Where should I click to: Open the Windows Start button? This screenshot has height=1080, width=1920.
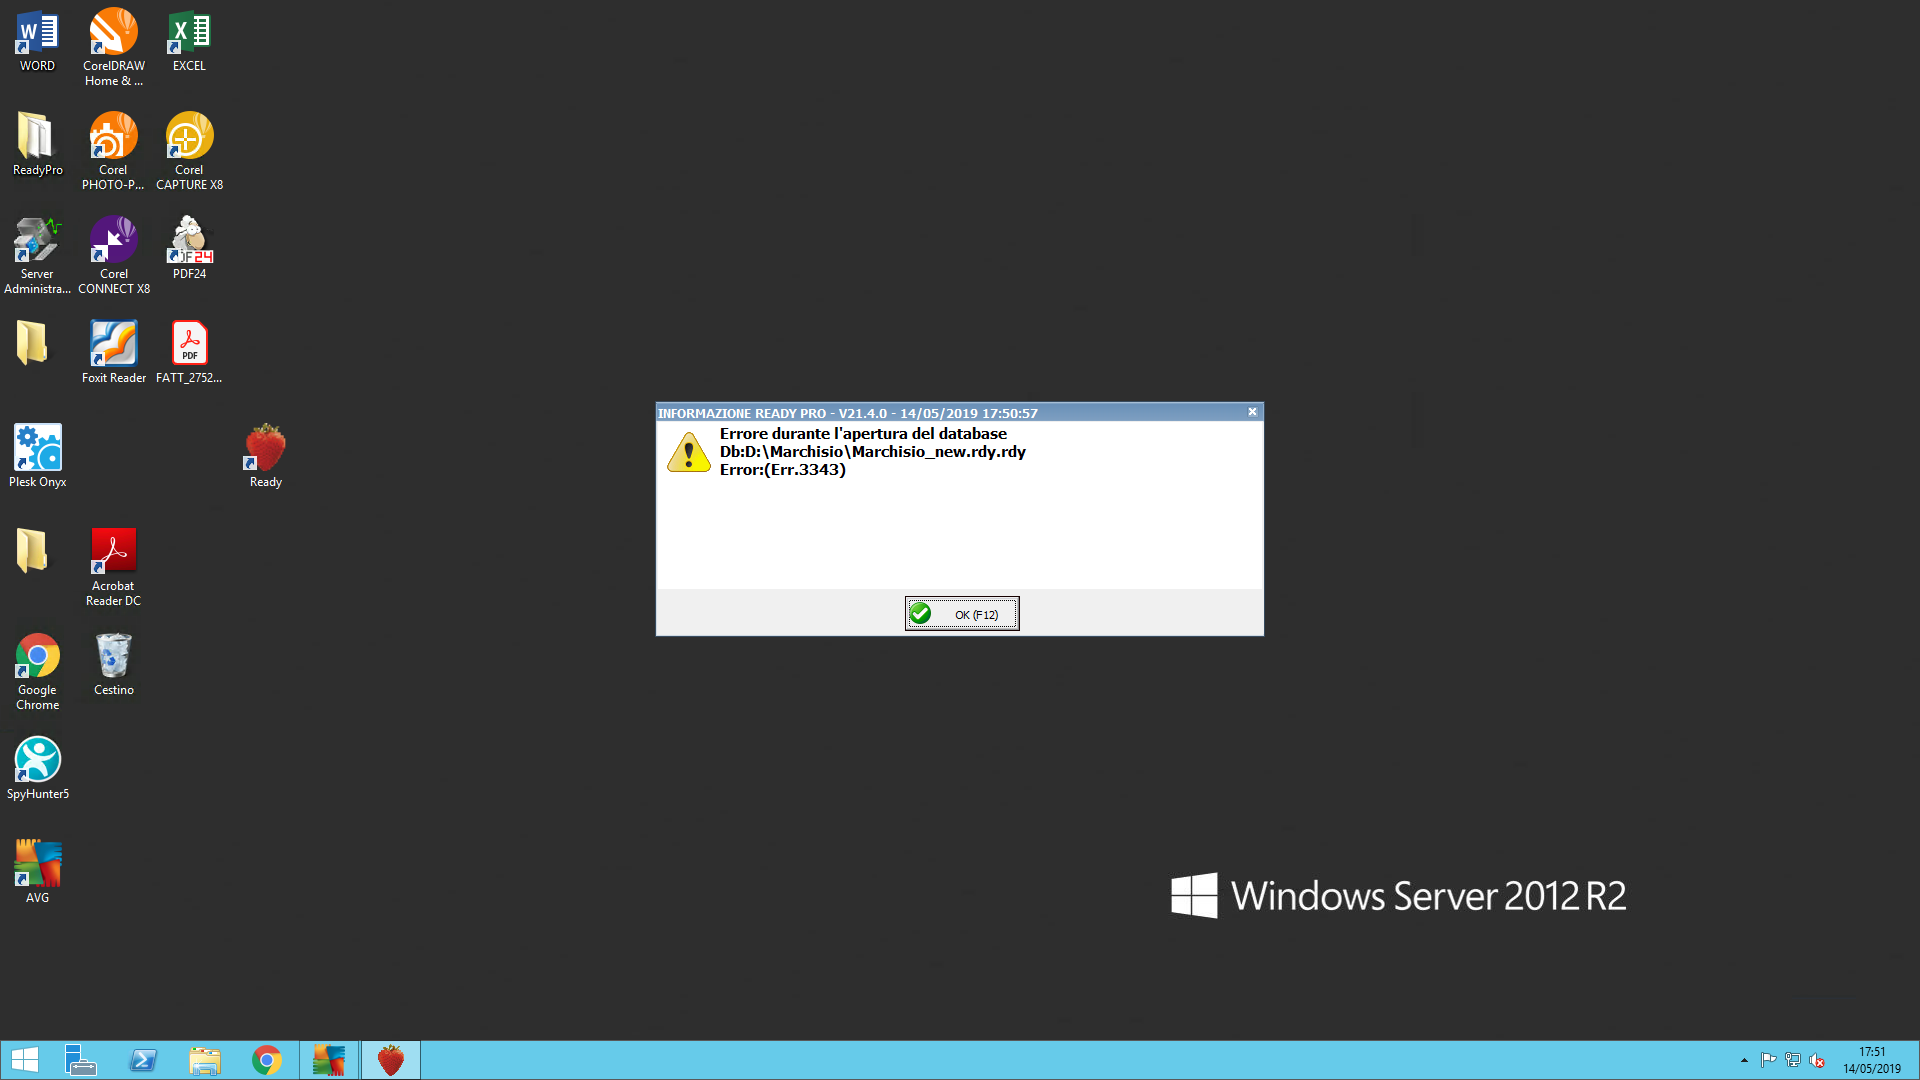(24, 1060)
